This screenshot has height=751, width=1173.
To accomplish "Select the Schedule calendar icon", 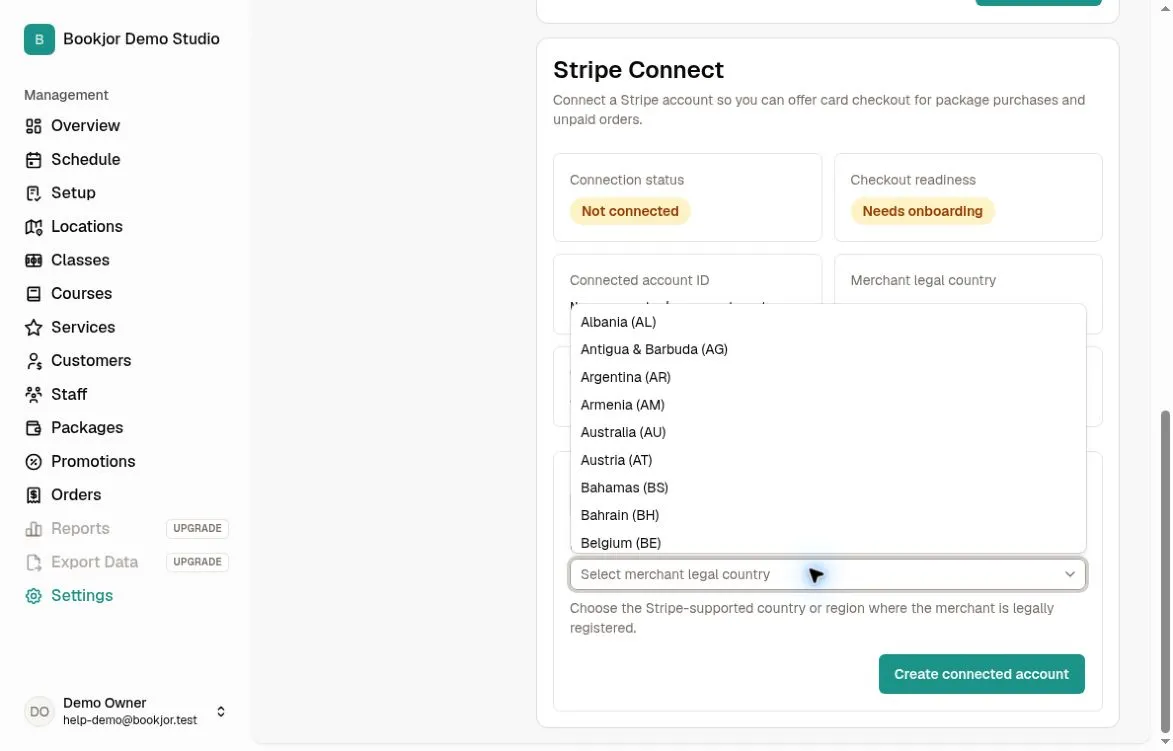I will 34,159.
